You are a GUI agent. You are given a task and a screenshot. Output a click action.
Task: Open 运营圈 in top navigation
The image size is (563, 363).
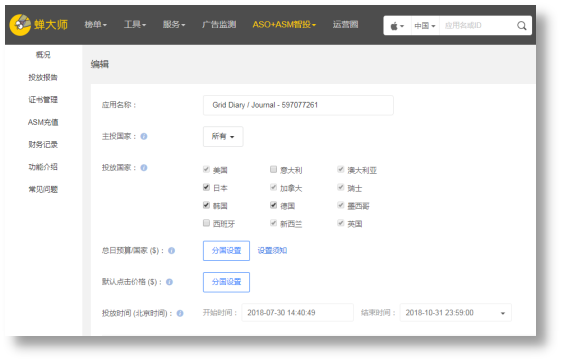pyautogui.click(x=345, y=24)
